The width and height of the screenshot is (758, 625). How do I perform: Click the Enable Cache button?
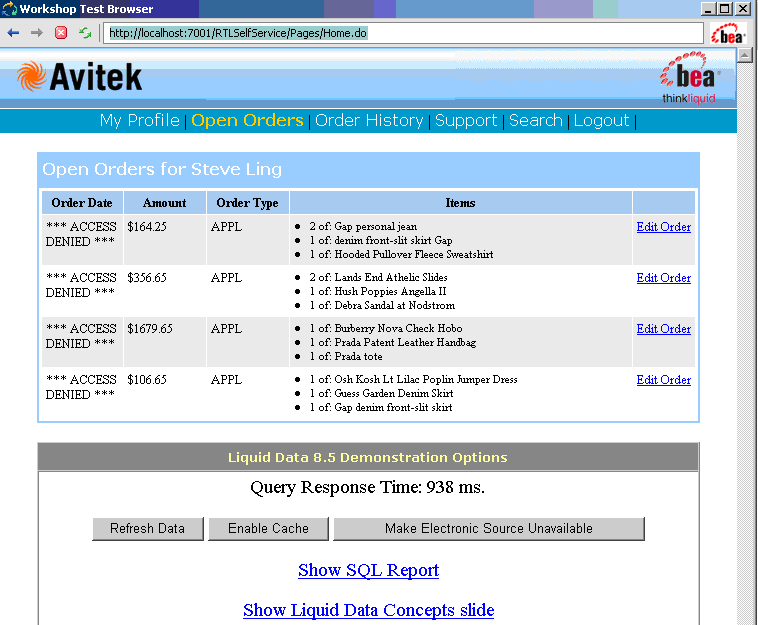(268, 528)
